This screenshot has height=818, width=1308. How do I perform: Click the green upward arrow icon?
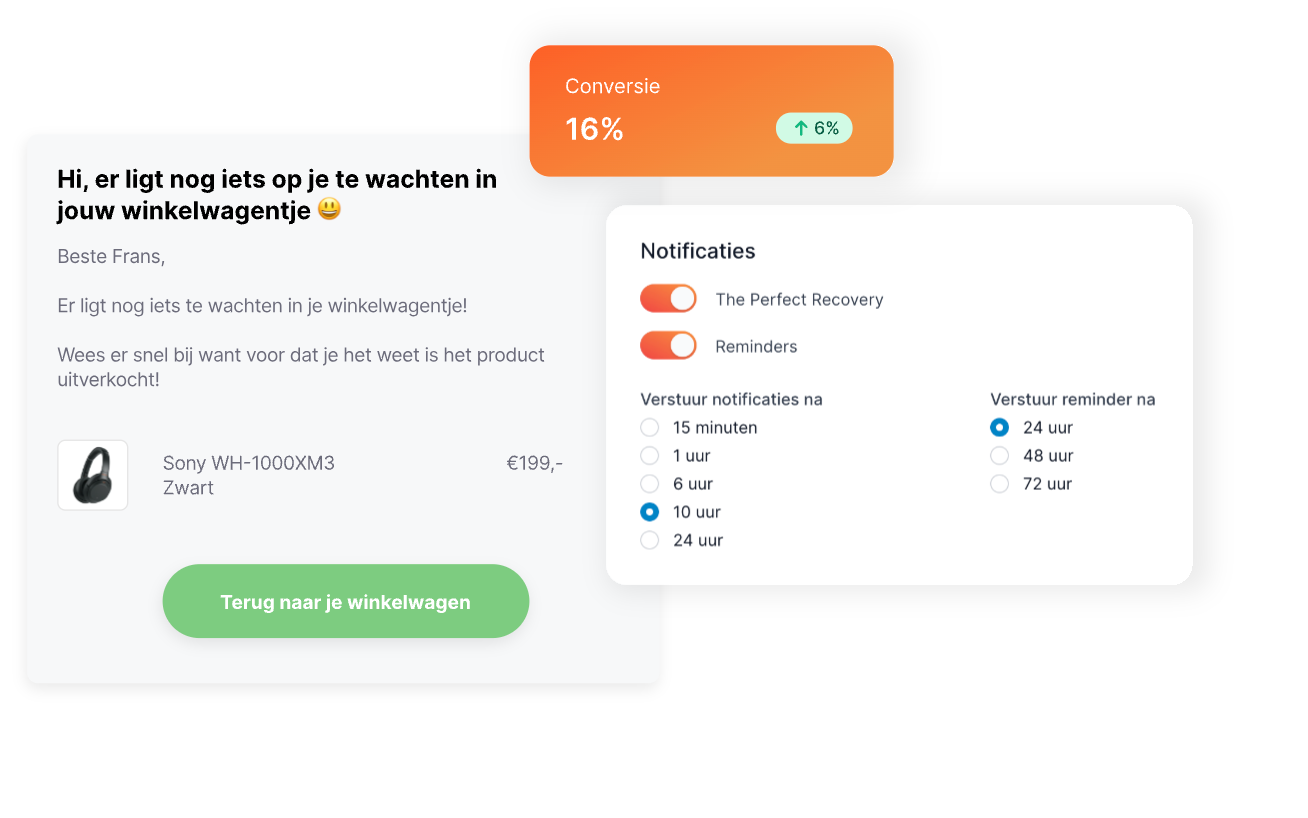click(x=800, y=128)
